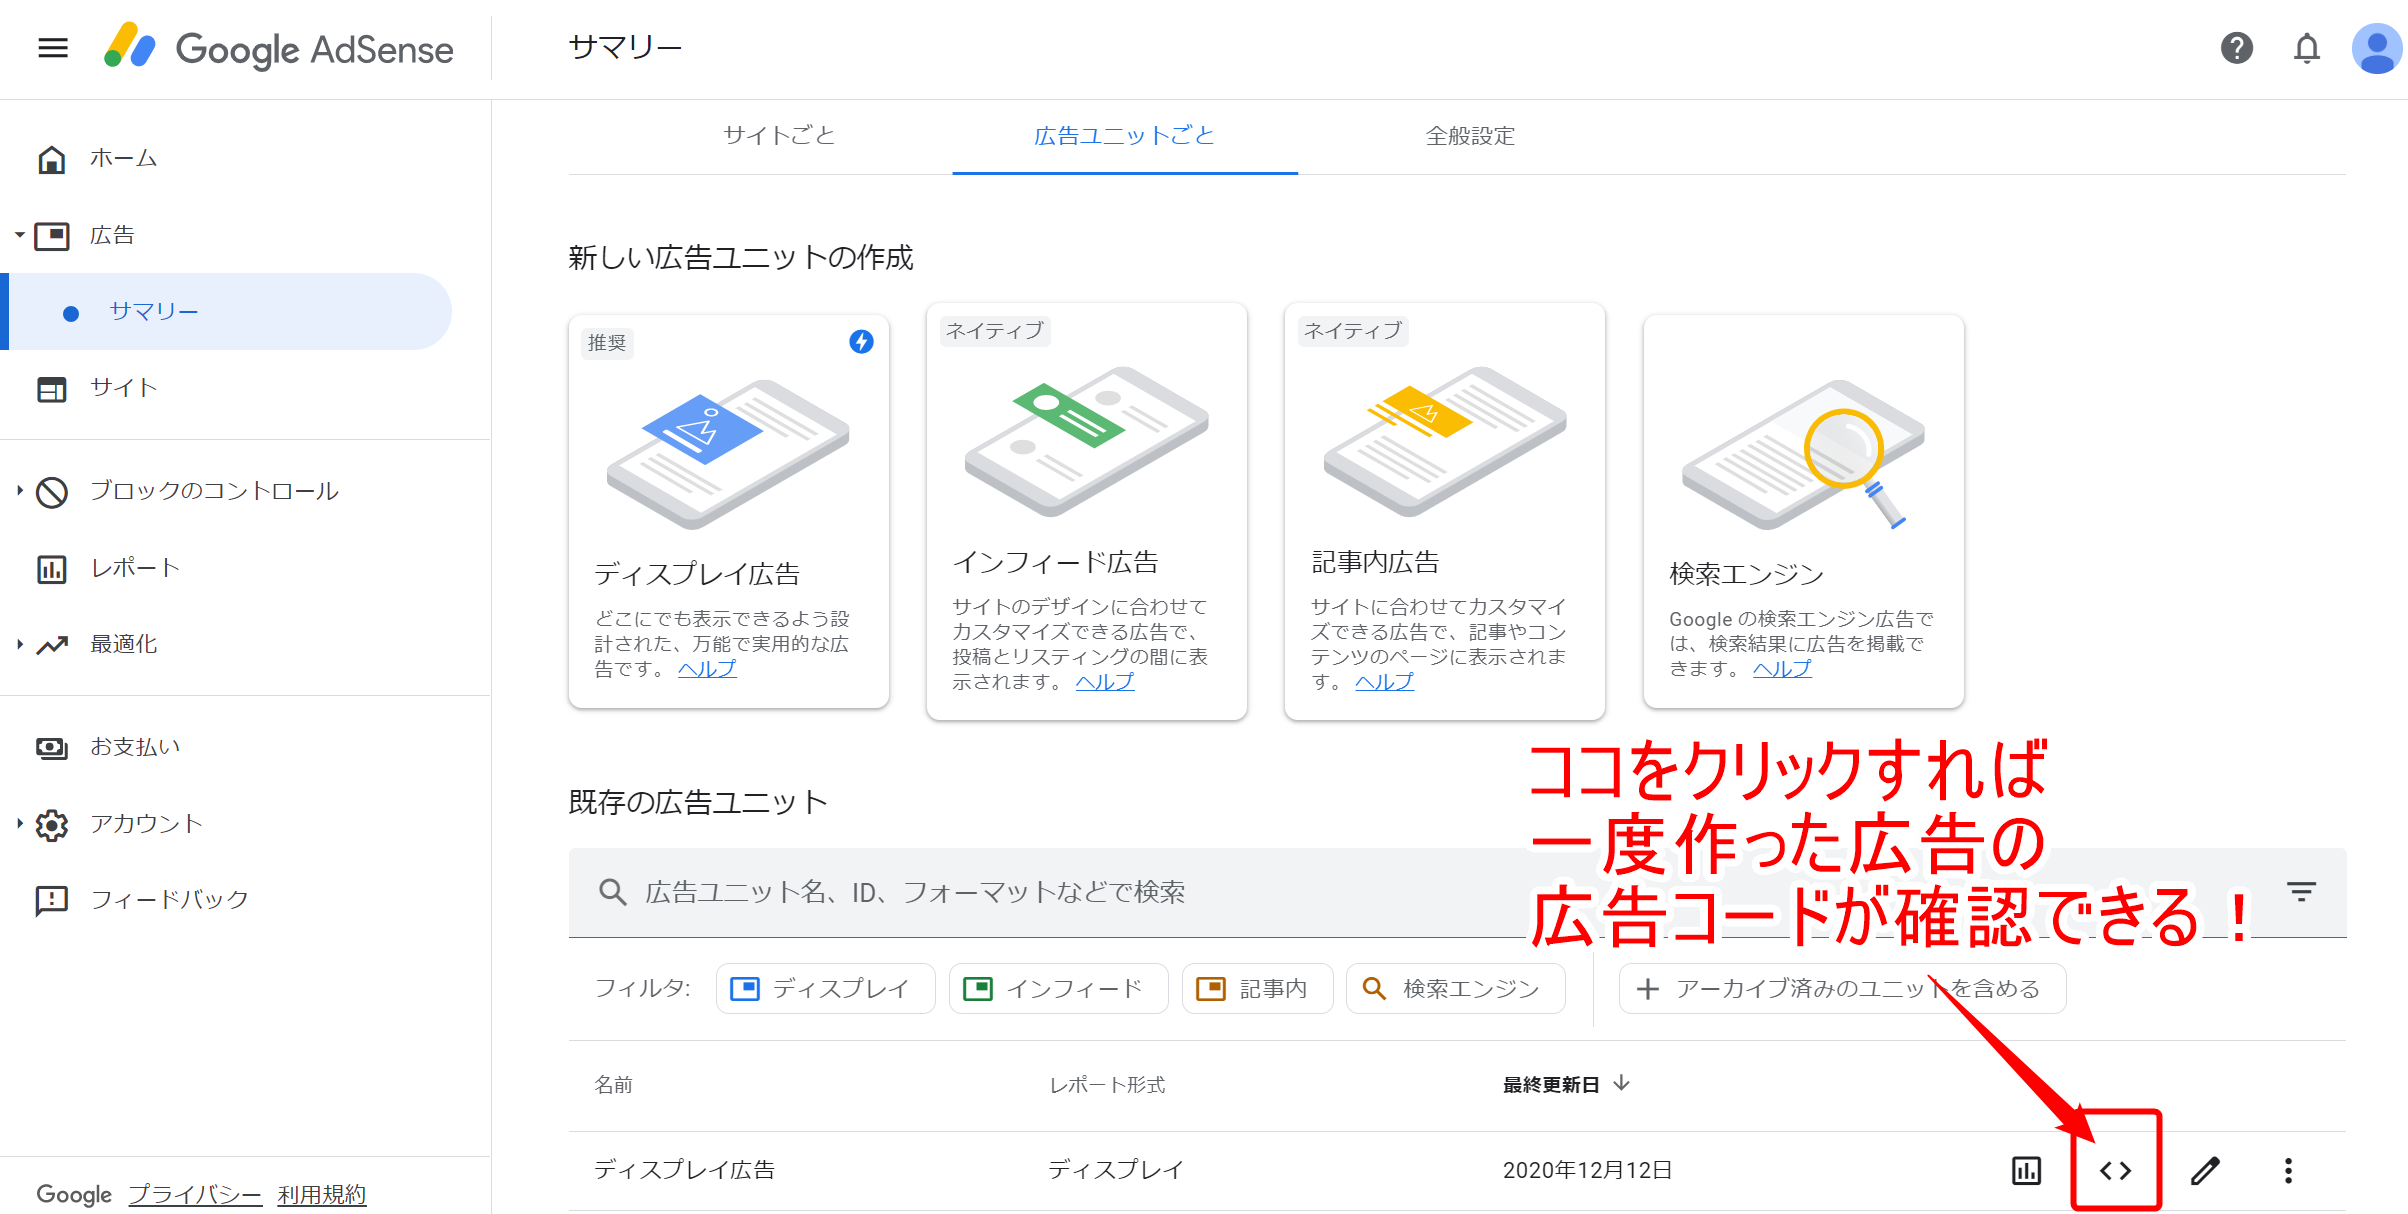Click the レポート chart icon in sidebar

pos(52,569)
